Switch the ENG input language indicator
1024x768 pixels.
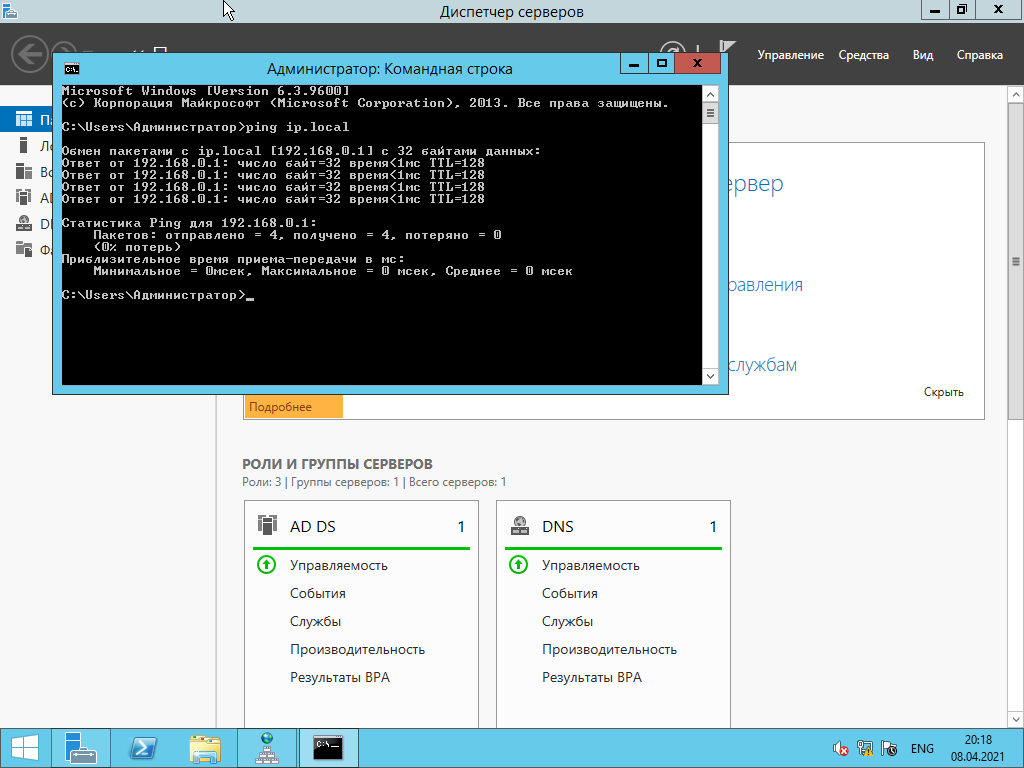pos(922,748)
